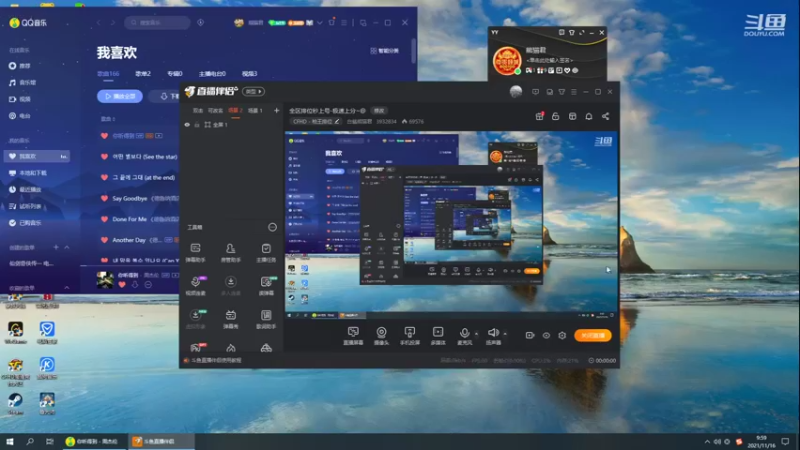The image size is (800, 450).
Task: Open the lyrics assistant tool icon
Action: pos(266,318)
